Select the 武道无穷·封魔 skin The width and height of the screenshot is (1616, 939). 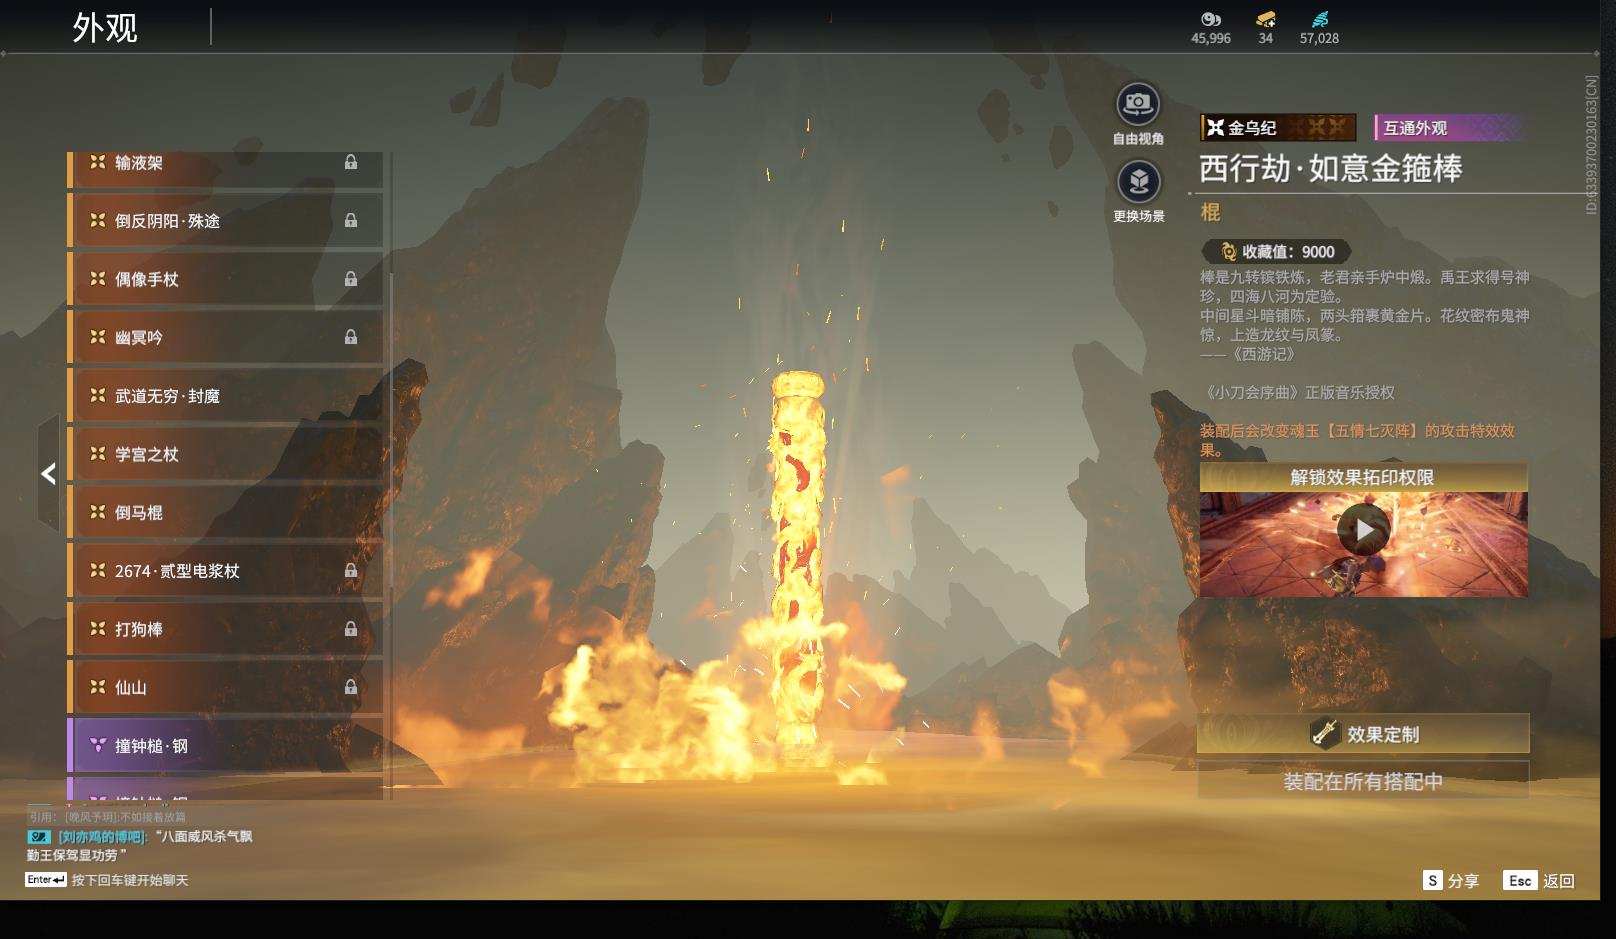coord(225,396)
